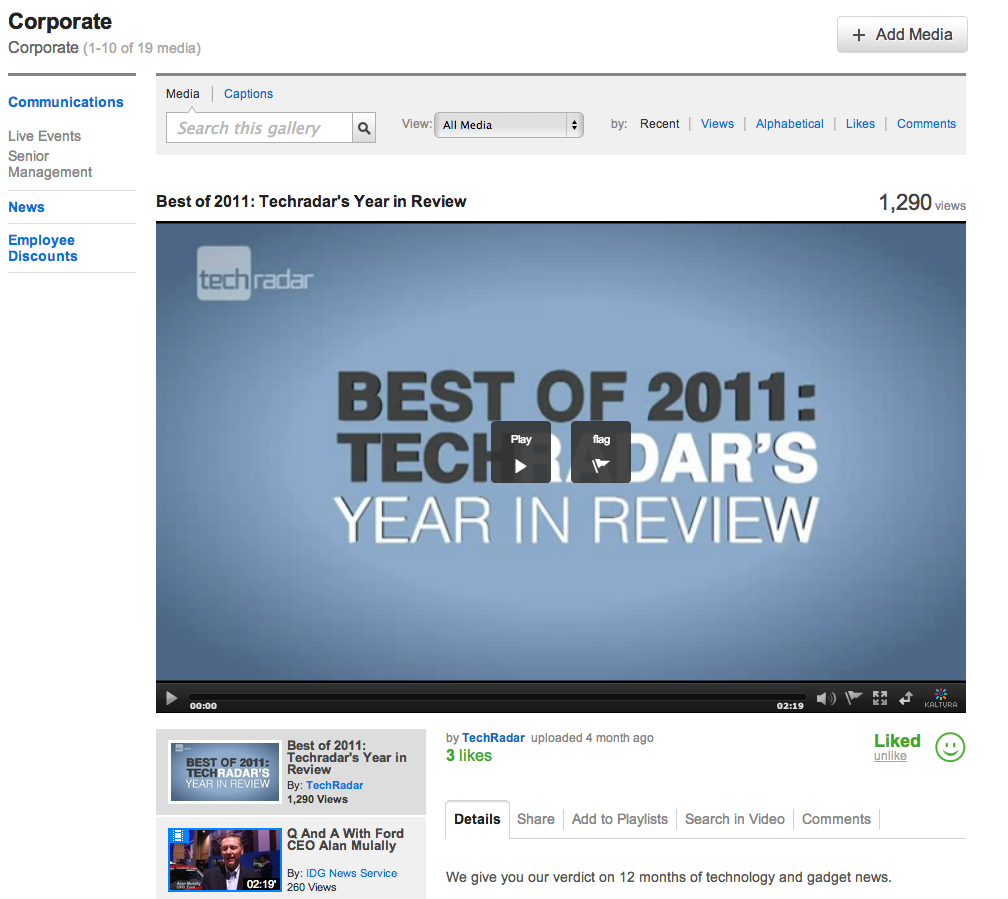Screen dimensions: 1008x899
Task: Click the 1,290 views count above the player
Action: click(x=922, y=203)
